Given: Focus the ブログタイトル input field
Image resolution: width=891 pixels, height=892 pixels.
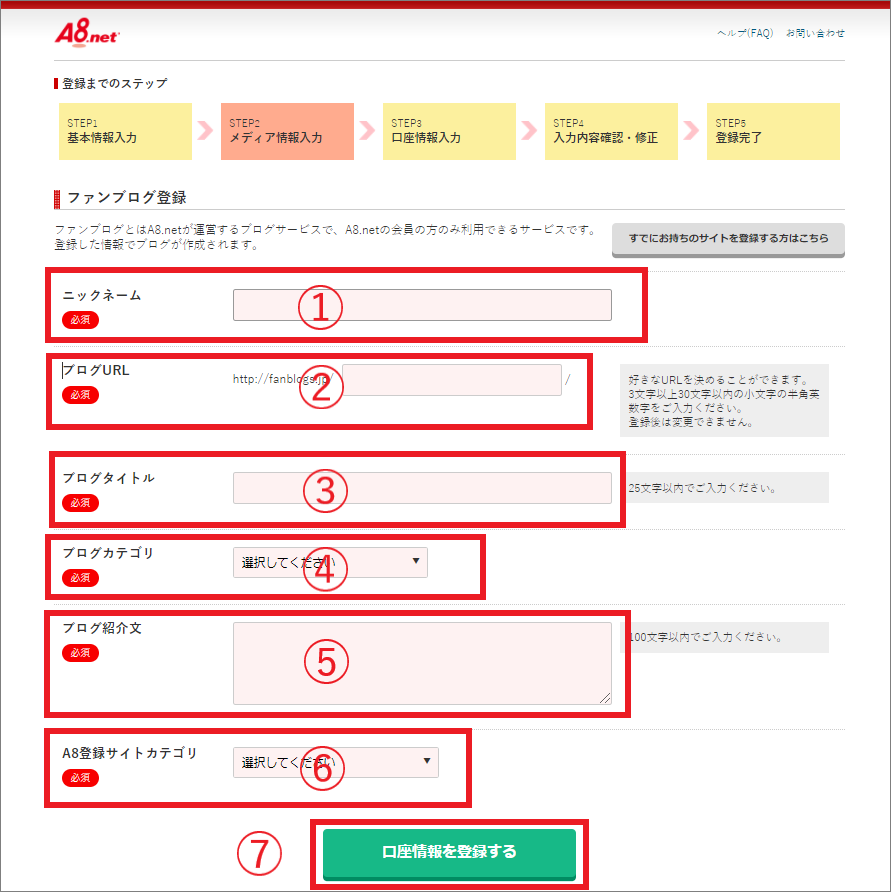Looking at the screenshot, I should (422, 488).
